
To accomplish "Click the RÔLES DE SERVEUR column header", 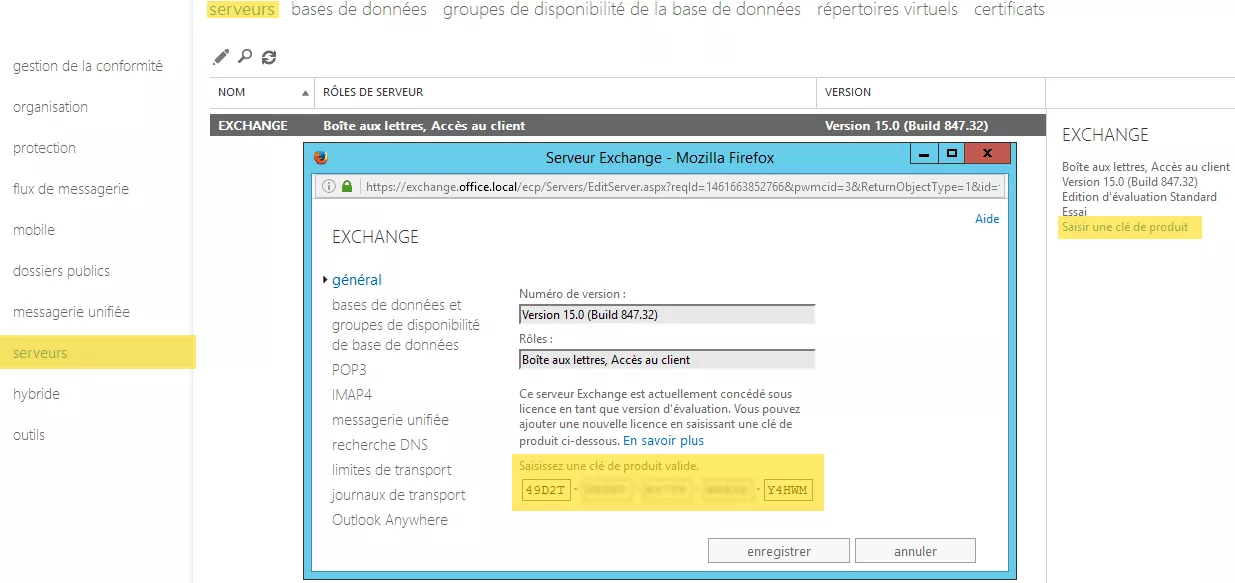I will [x=565, y=92].
